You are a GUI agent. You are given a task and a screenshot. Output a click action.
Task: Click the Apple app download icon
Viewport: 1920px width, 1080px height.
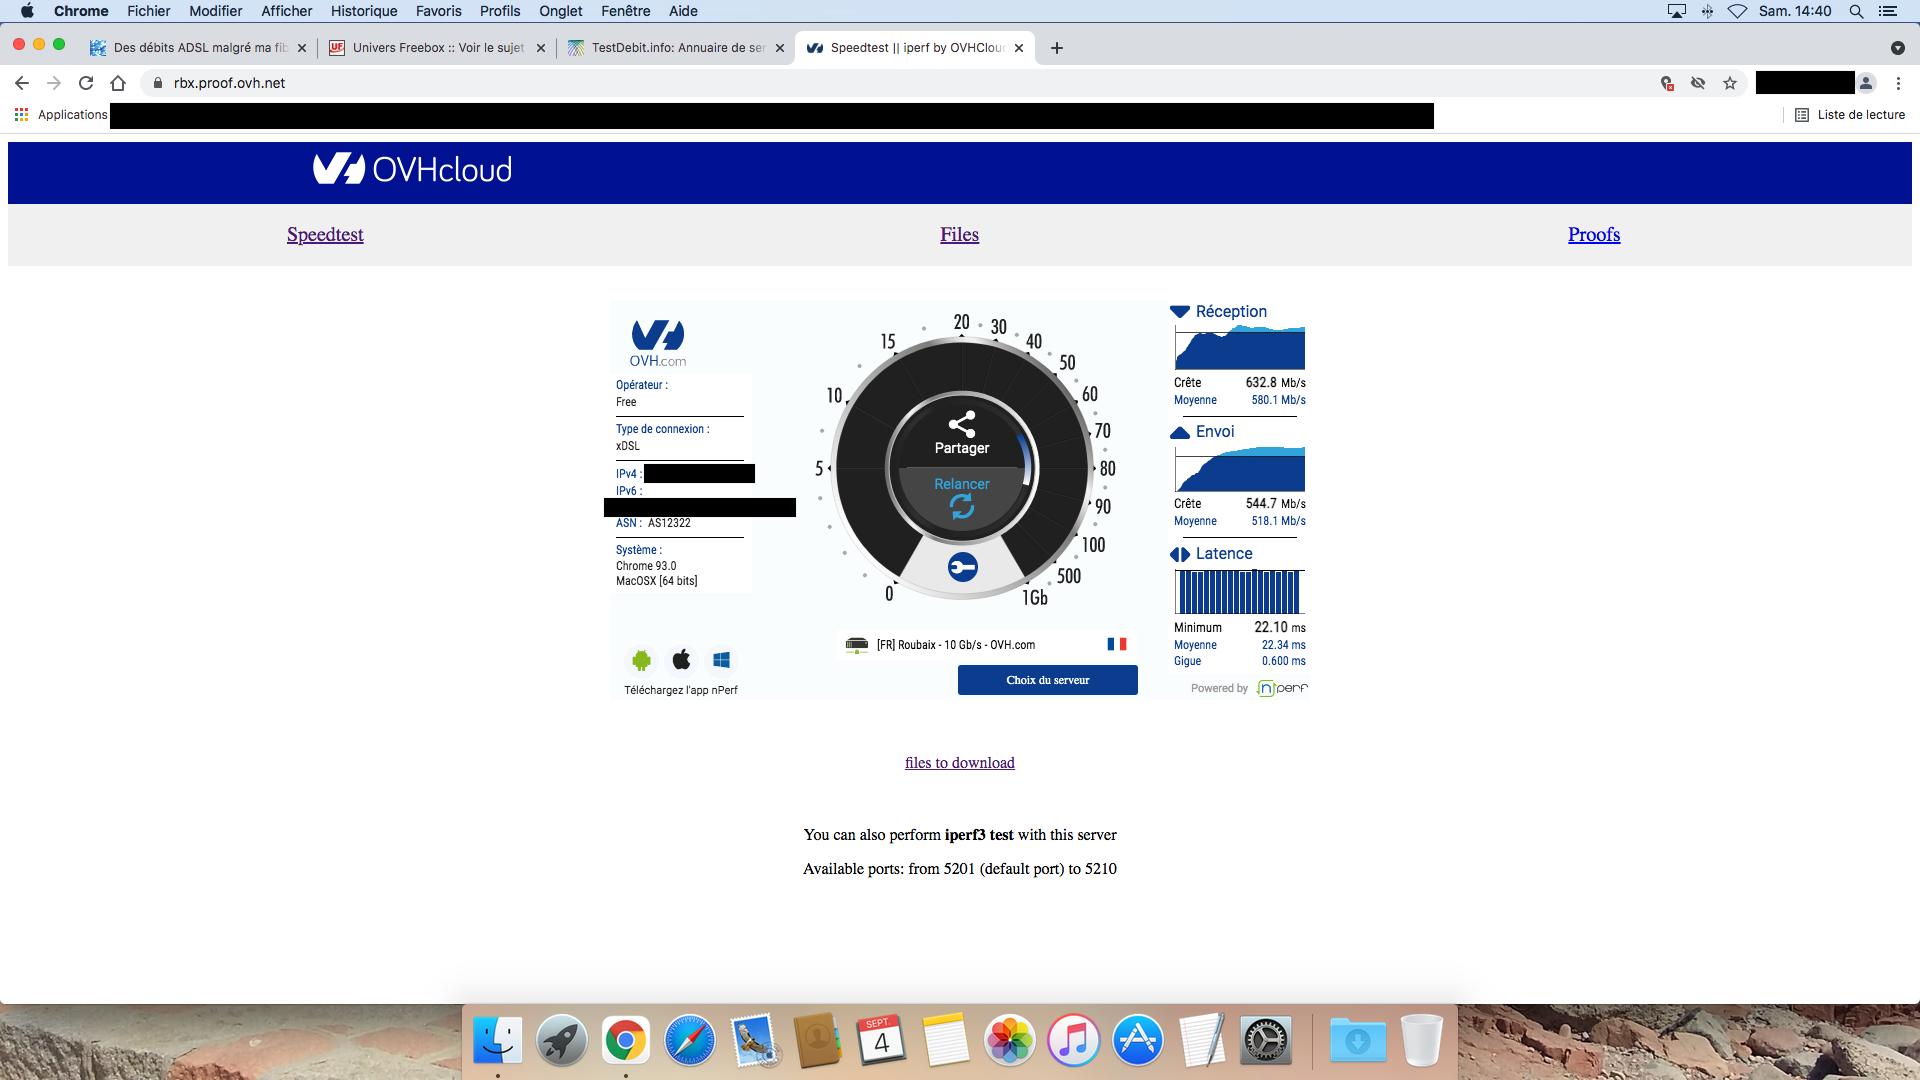click(x=681, y=660)
